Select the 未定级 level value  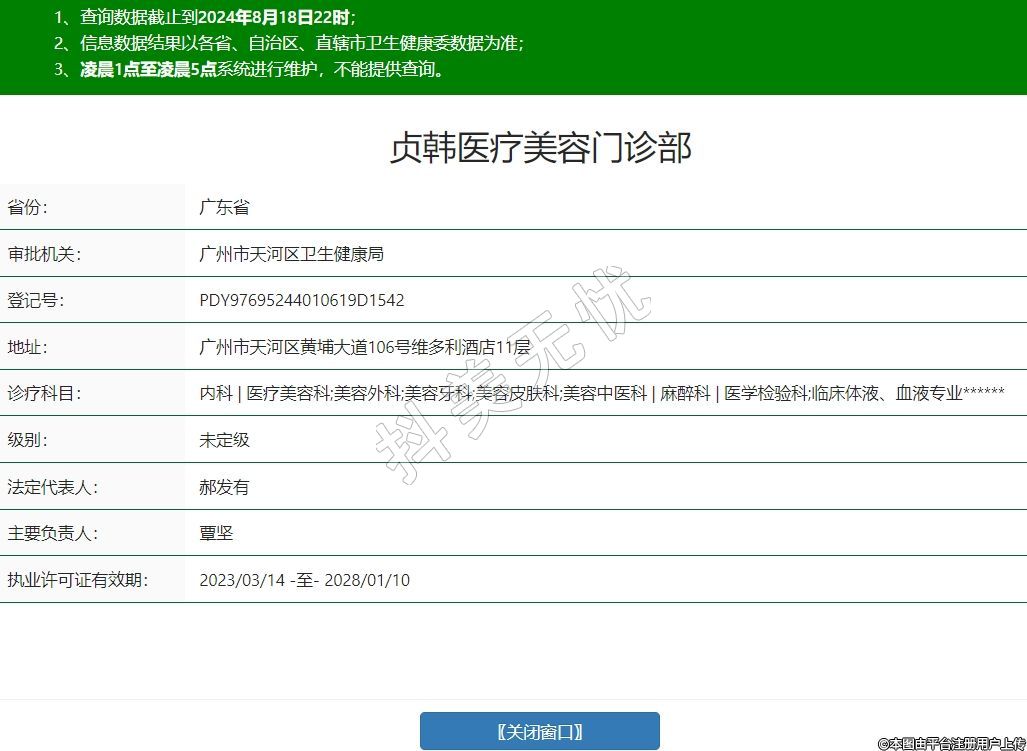(224, 439)
